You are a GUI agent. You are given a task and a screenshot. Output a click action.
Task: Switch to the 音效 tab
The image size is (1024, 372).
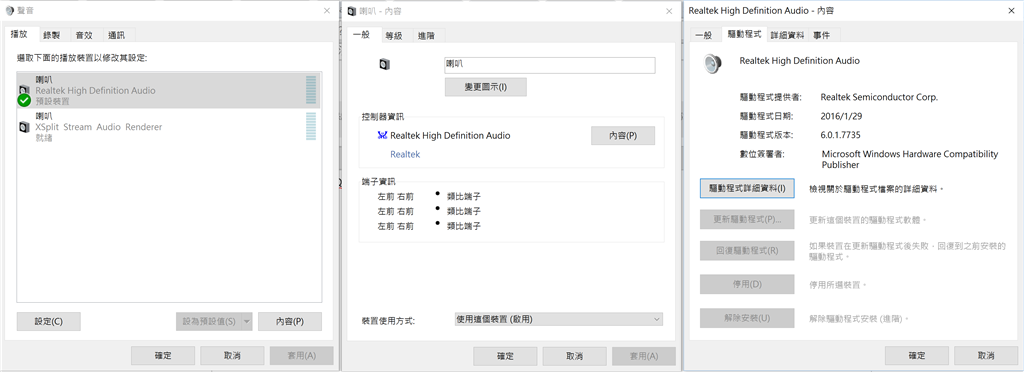click(x=84, y=35)
